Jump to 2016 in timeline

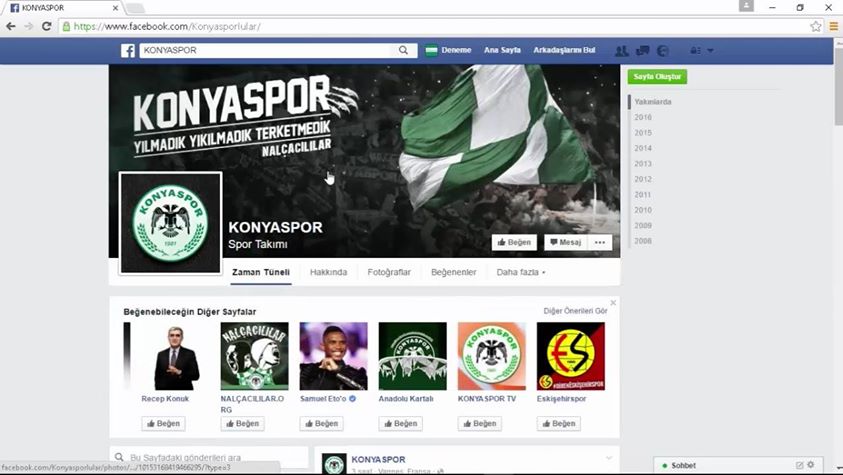click(x=643, y=117)
